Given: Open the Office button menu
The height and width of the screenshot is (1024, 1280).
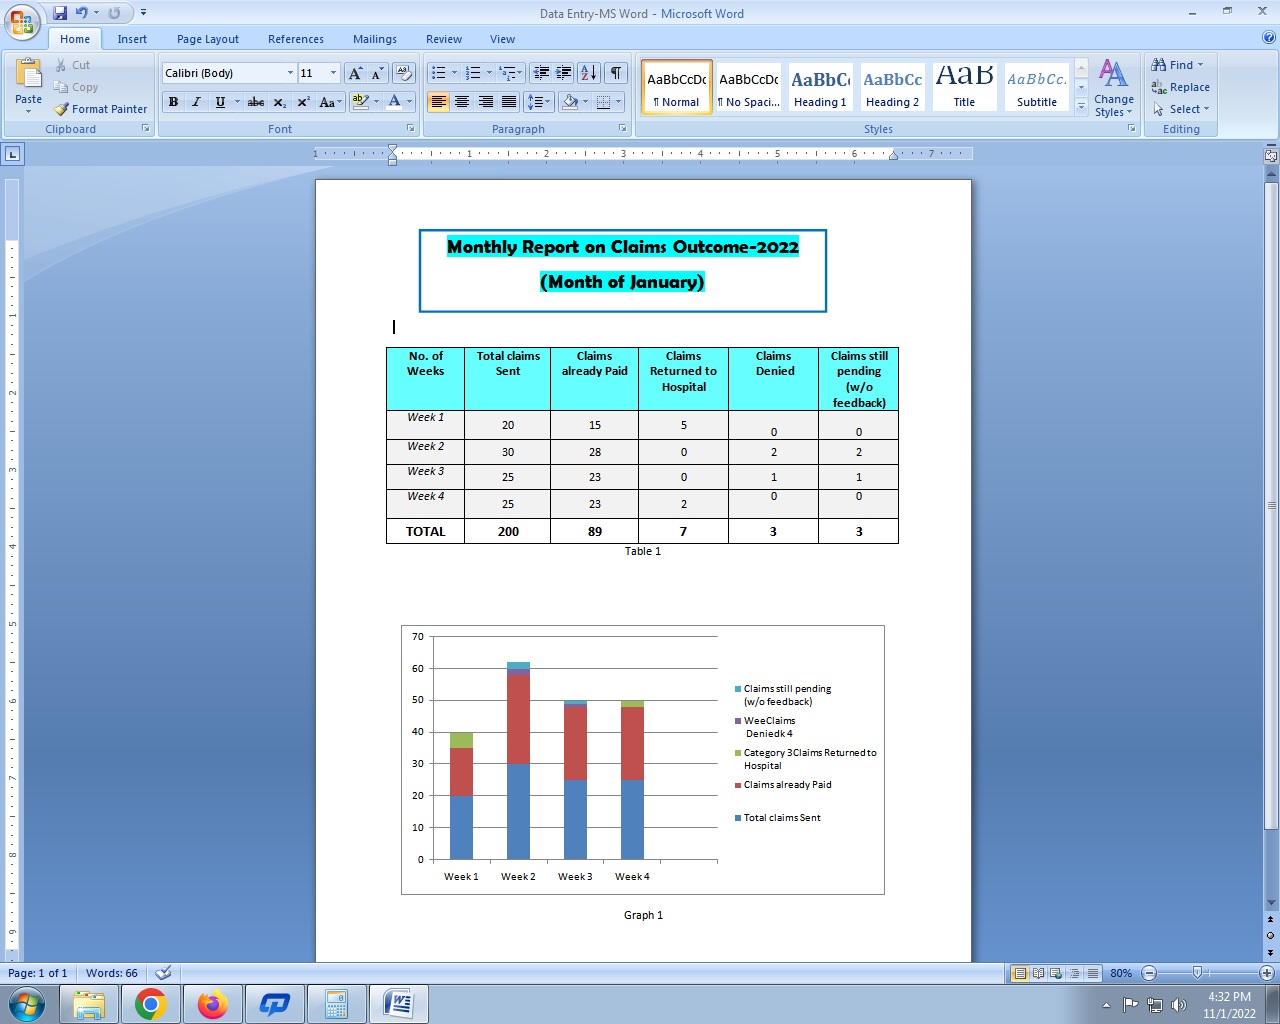Looking at the screenshot, I should (22, 22).
